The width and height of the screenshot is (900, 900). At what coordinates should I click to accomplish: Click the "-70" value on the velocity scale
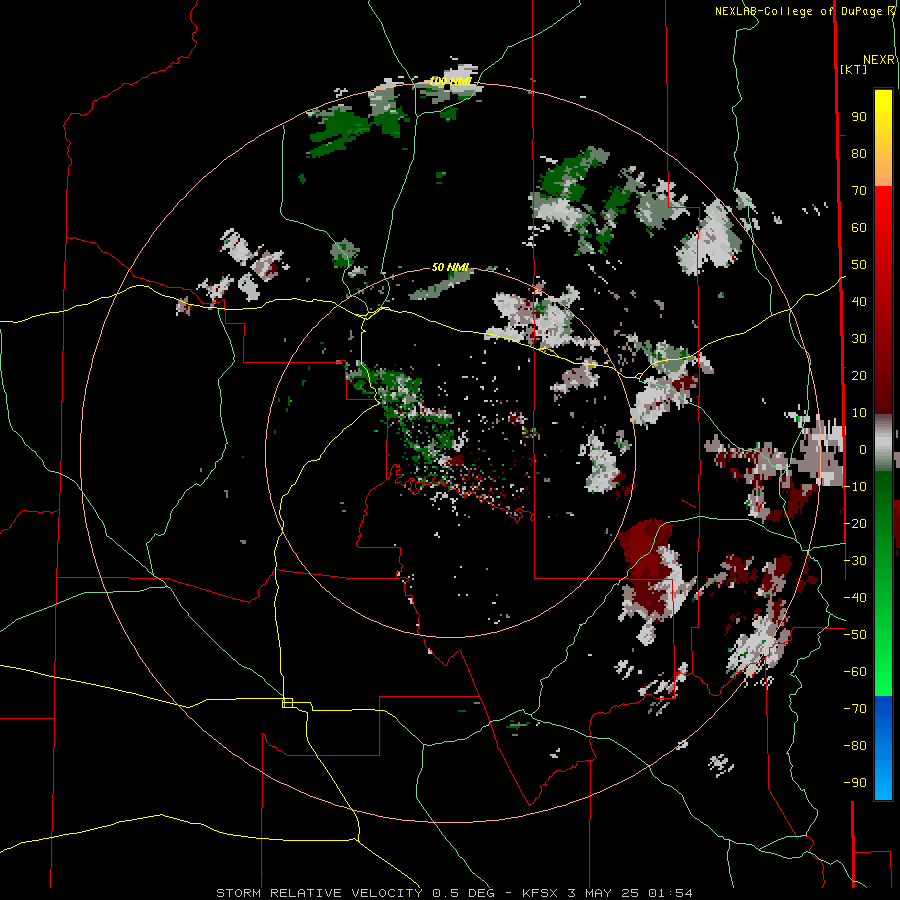point(855,709)
